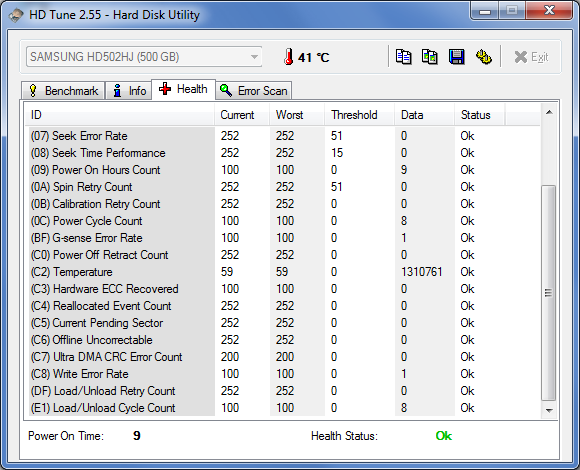The image size is (580, 470).
Task: Click the 1310761 temperature data value
Action: (x=422, y=272)
